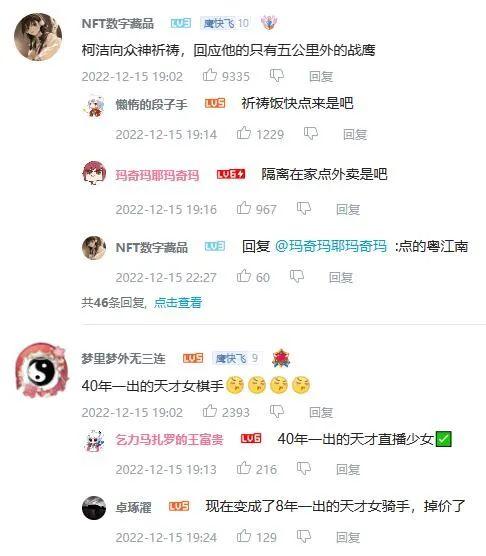Dislike the 40年一出的天才女棋手 comment
Viewport: 486px width, 556px height.
[276, 412]
